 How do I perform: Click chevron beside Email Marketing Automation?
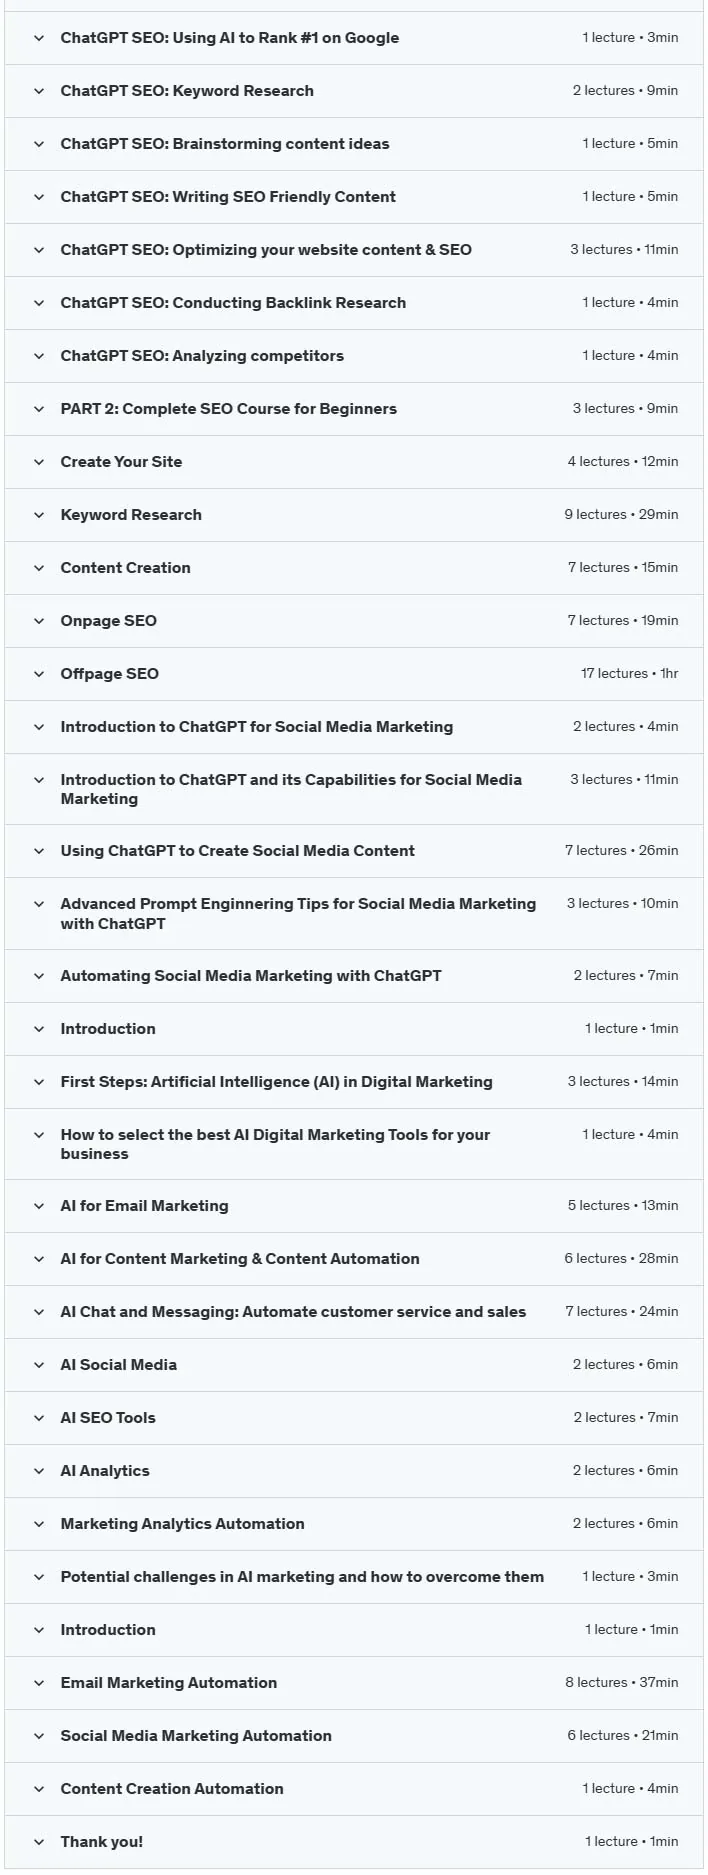click(39, 1683)
